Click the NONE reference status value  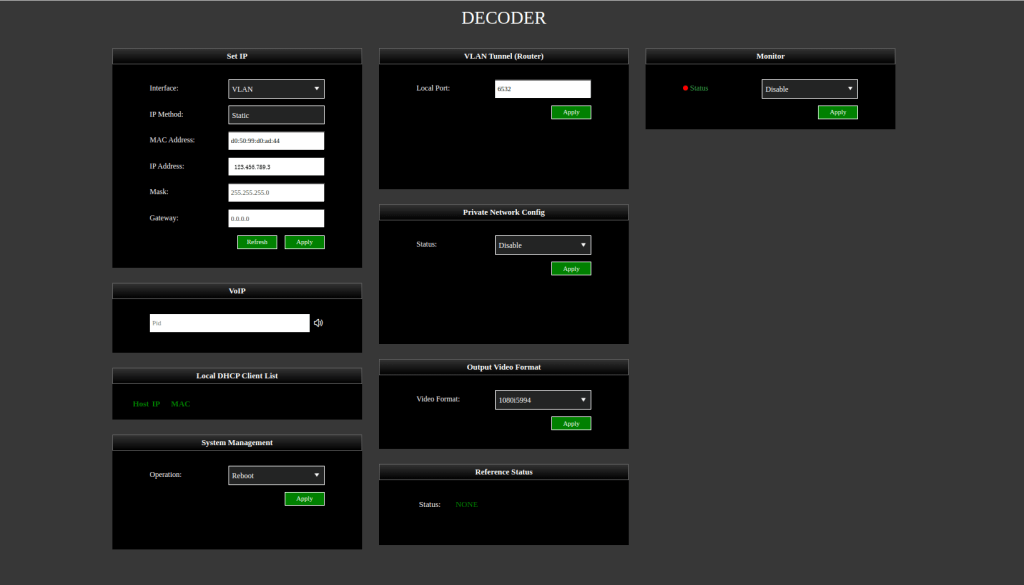click(x=466, y=505)
